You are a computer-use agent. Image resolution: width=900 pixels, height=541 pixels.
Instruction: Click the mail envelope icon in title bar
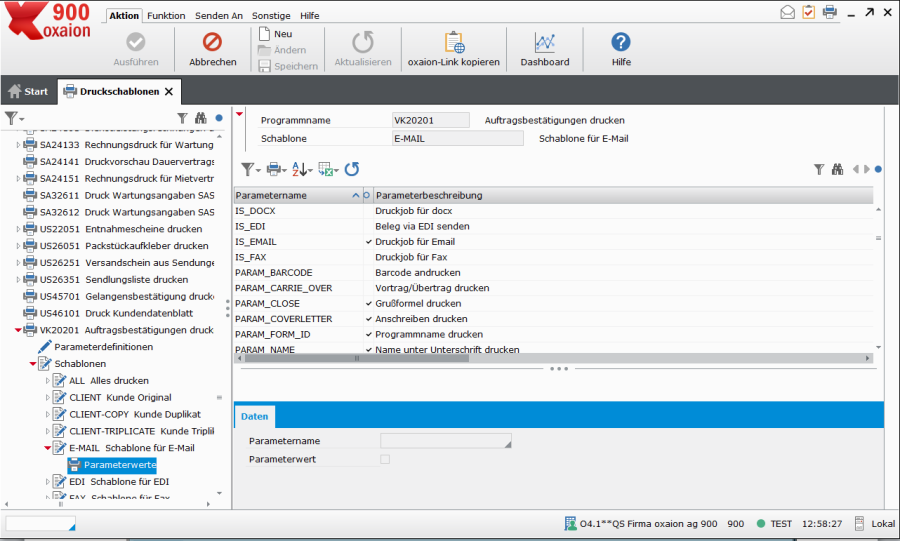pyautogui.click(x=788, y=12)
